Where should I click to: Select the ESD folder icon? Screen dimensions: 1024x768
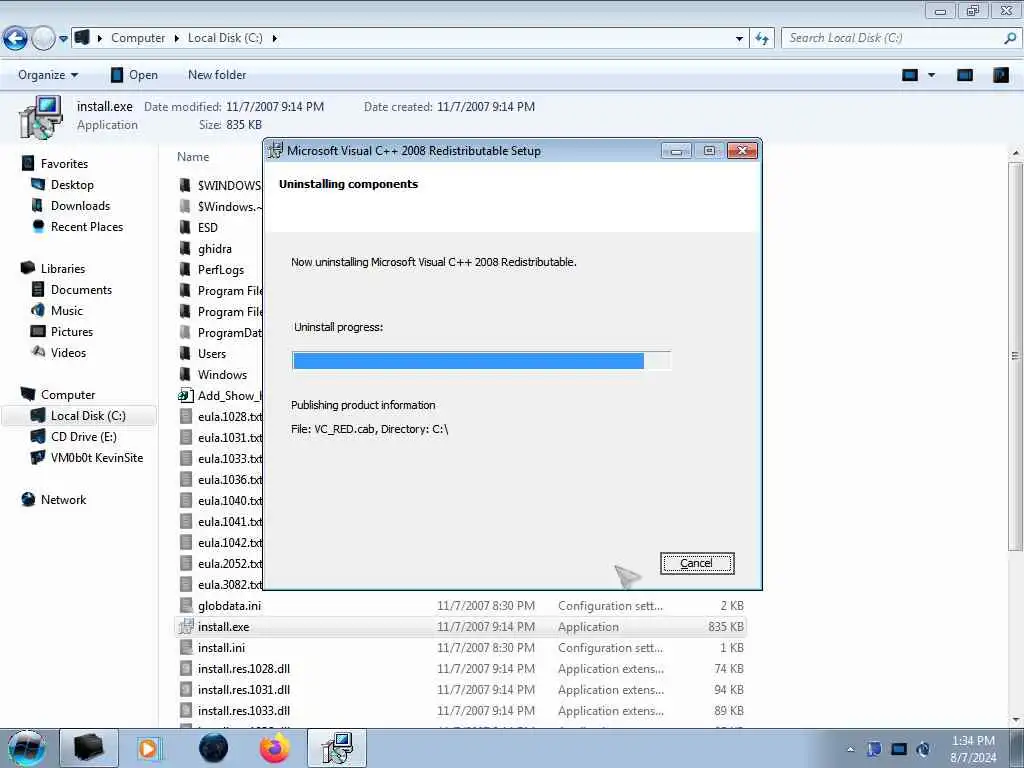[185, 227]
